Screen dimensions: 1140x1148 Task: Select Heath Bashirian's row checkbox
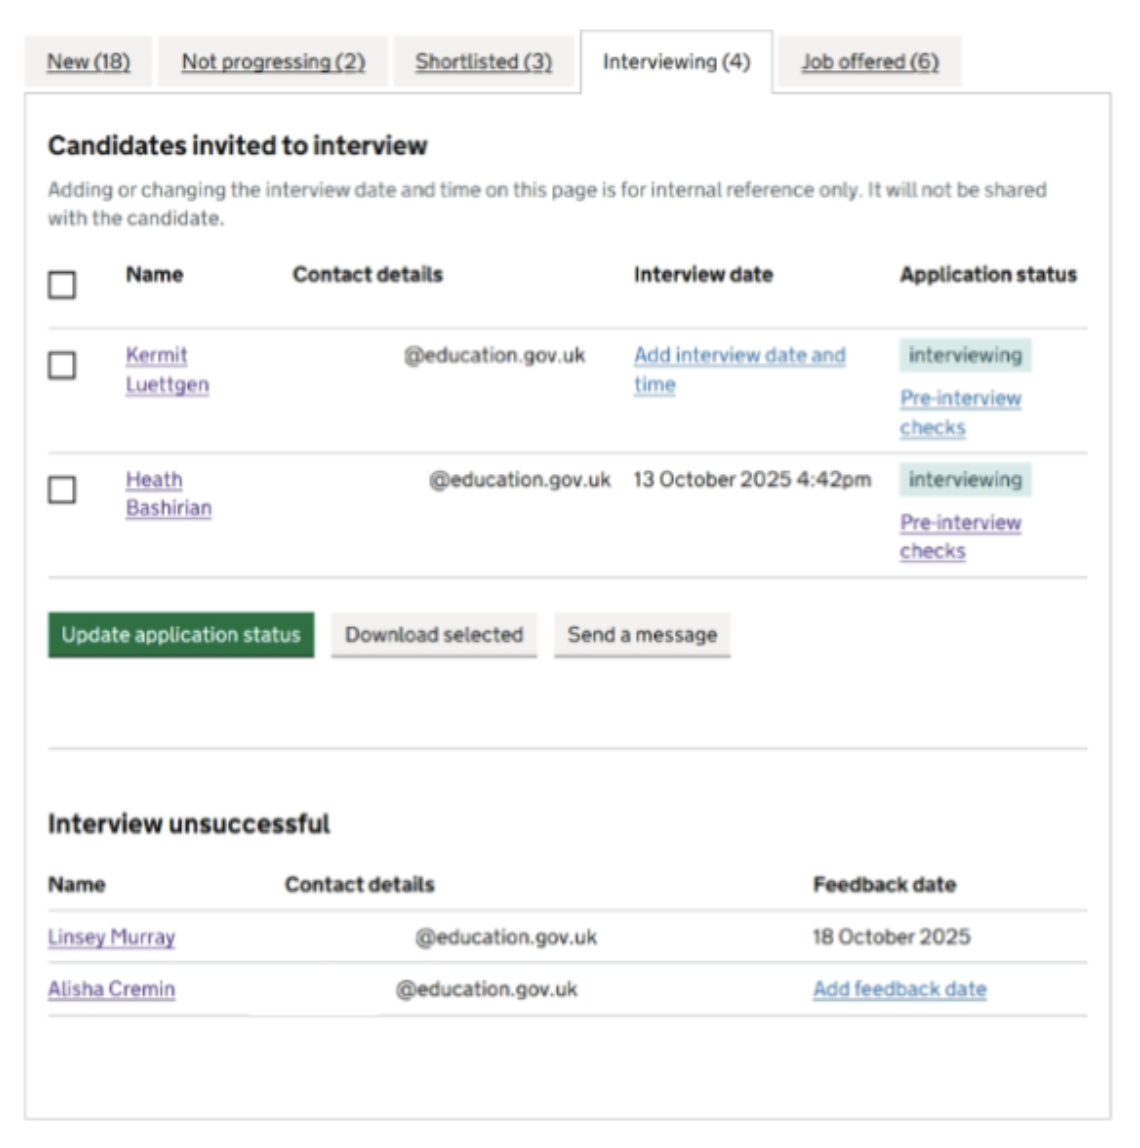click(x=62, y=489)
